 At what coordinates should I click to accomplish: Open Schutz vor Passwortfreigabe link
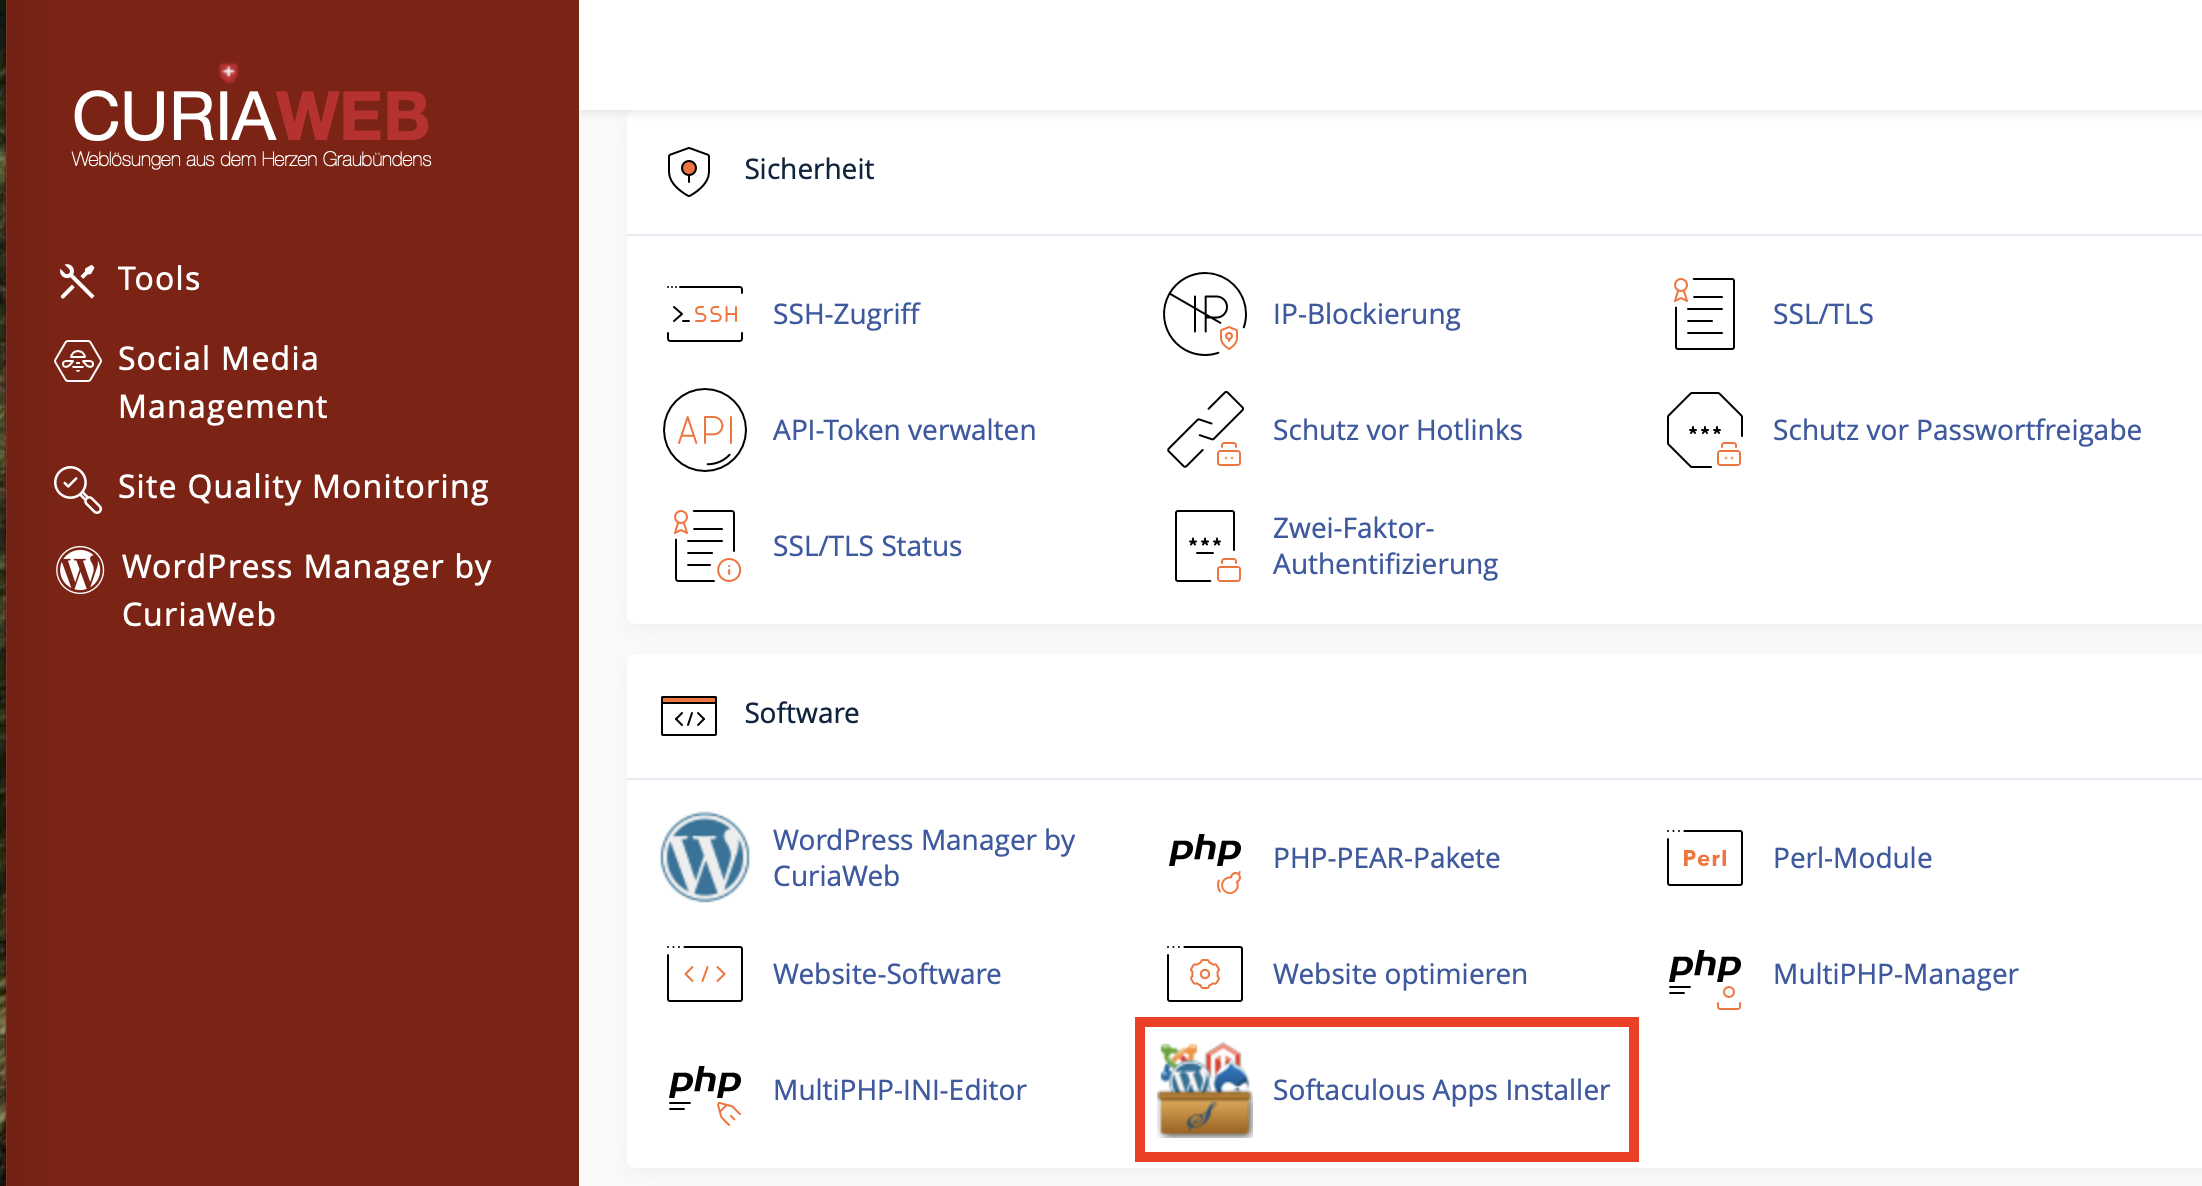point(1957,430)
